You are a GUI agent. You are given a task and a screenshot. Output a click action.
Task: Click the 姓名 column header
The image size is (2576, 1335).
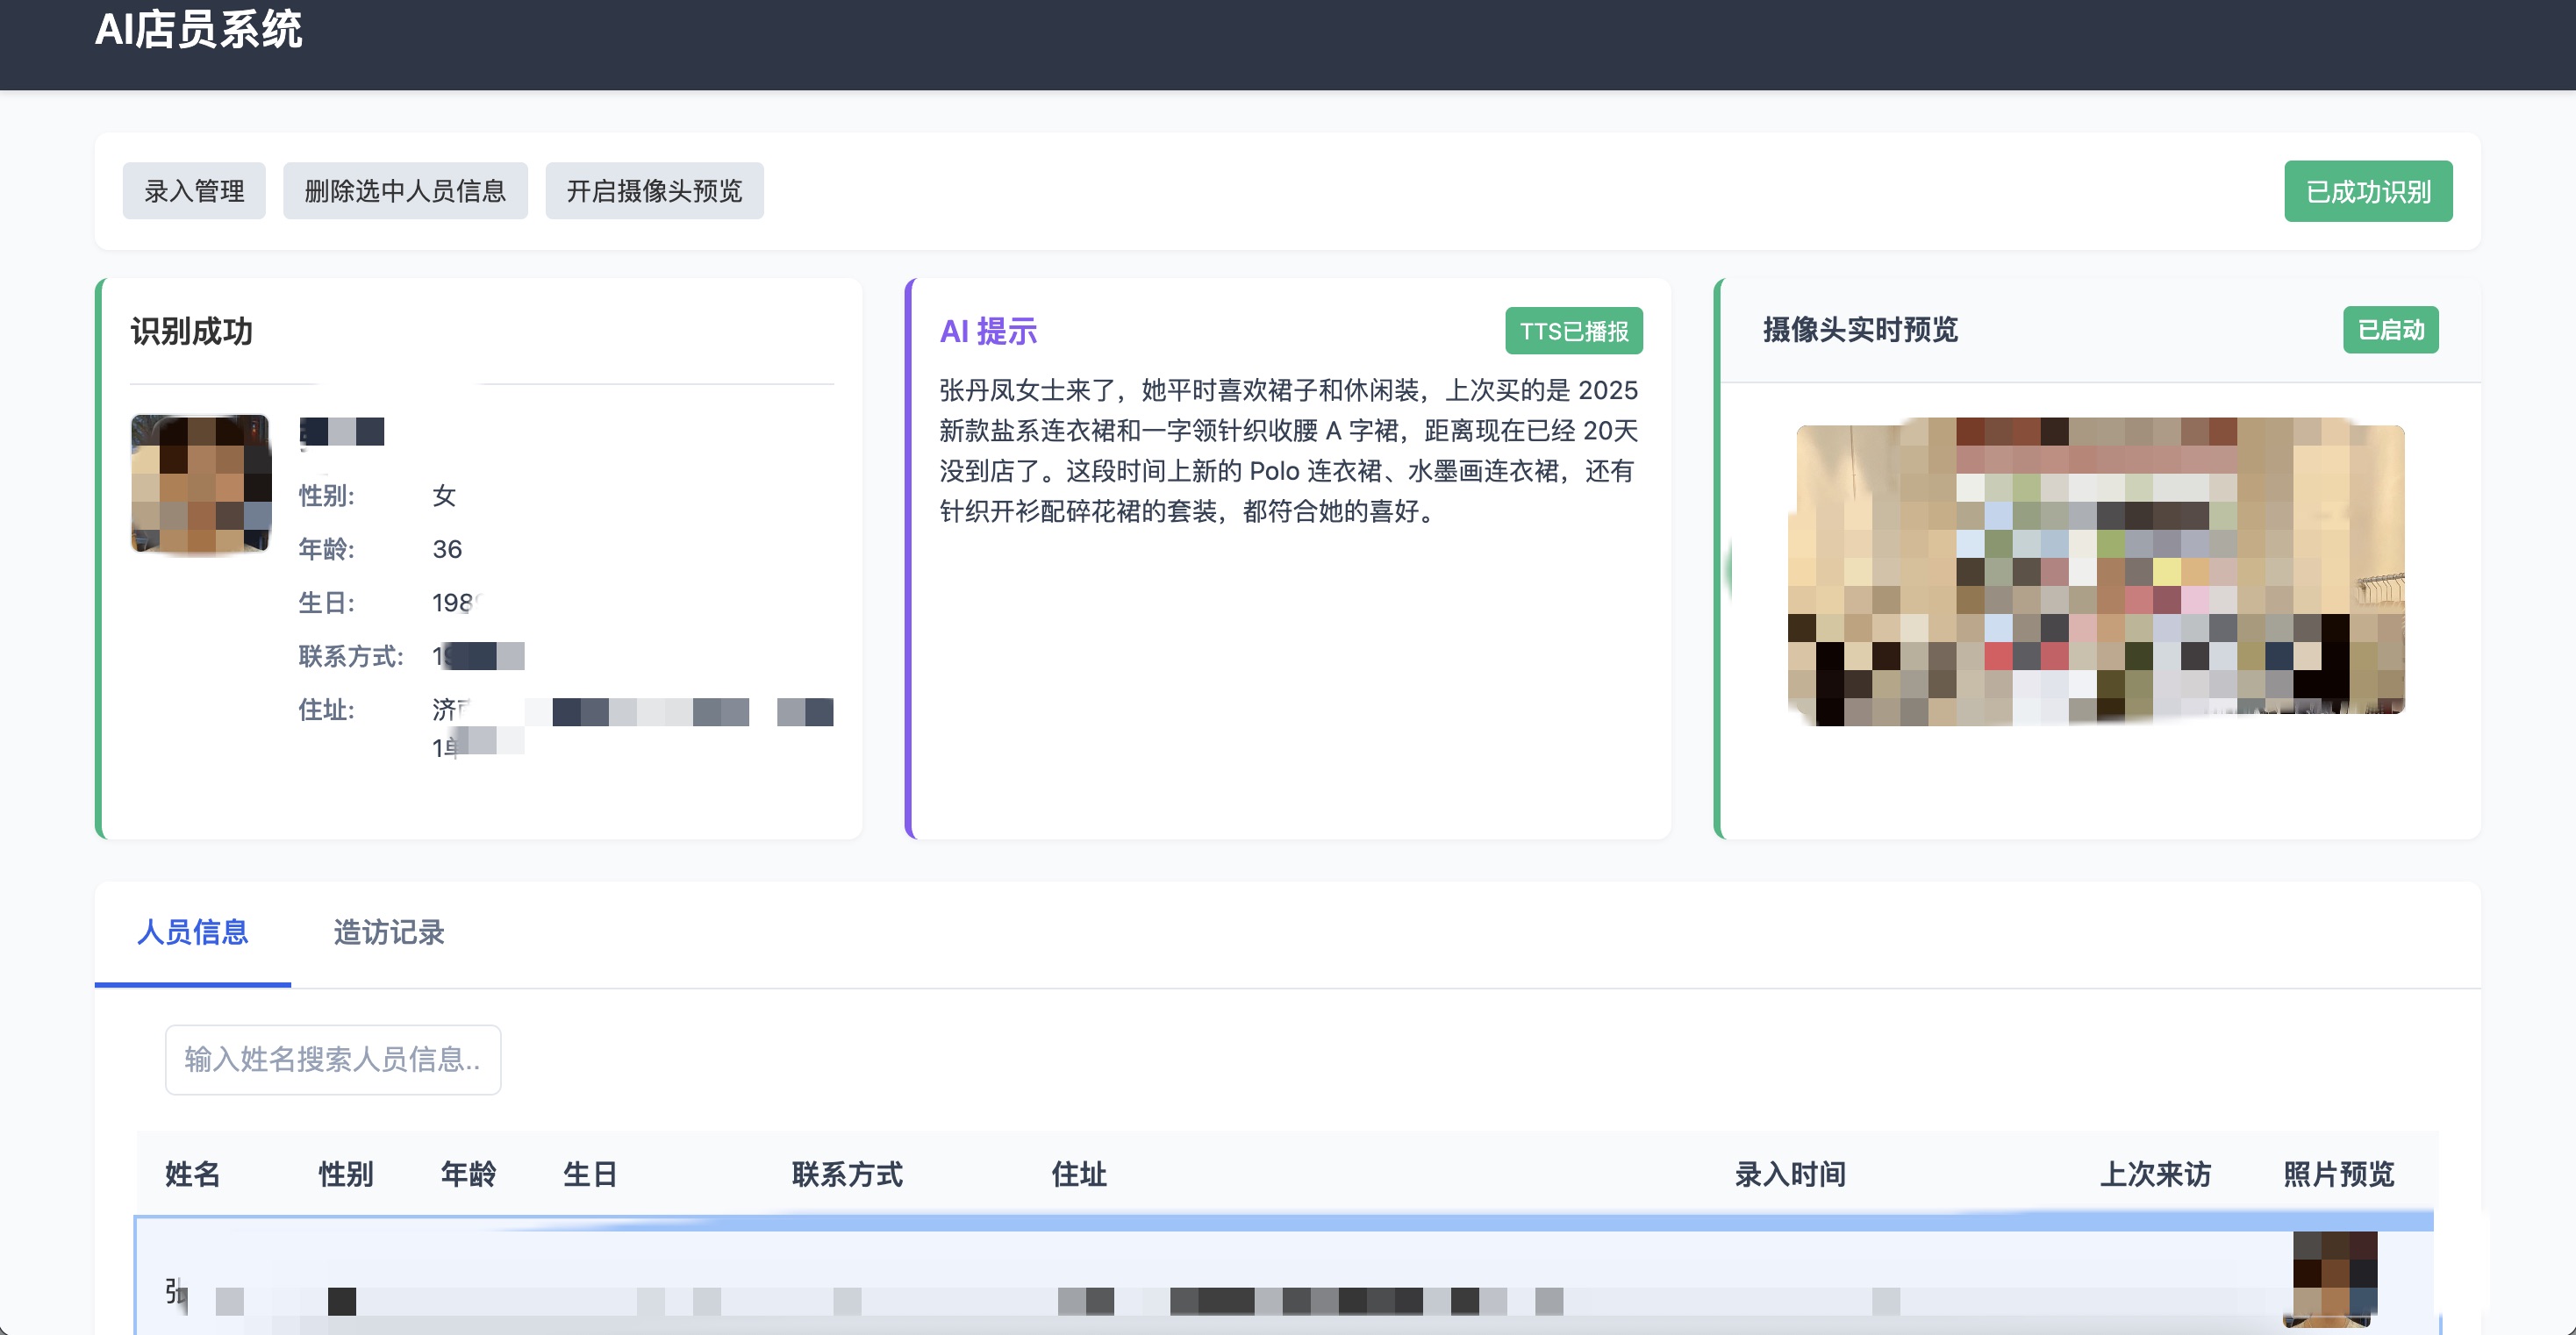192,1174
